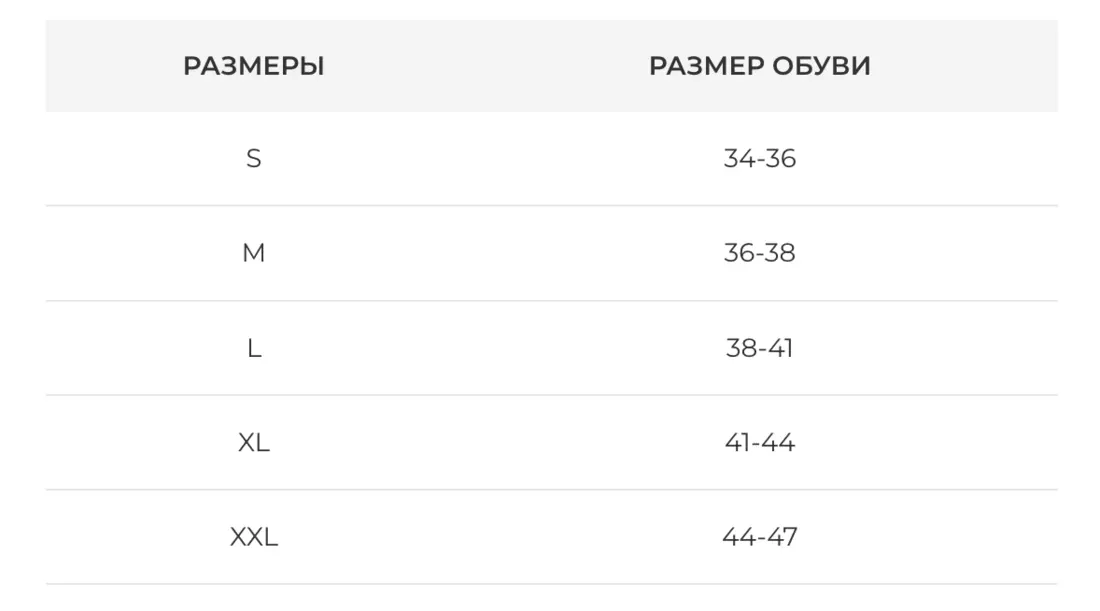This screenshot has width=1100, height=611.
Task: Click the number 47 in the XXL range
Action: tap(783, 537)
